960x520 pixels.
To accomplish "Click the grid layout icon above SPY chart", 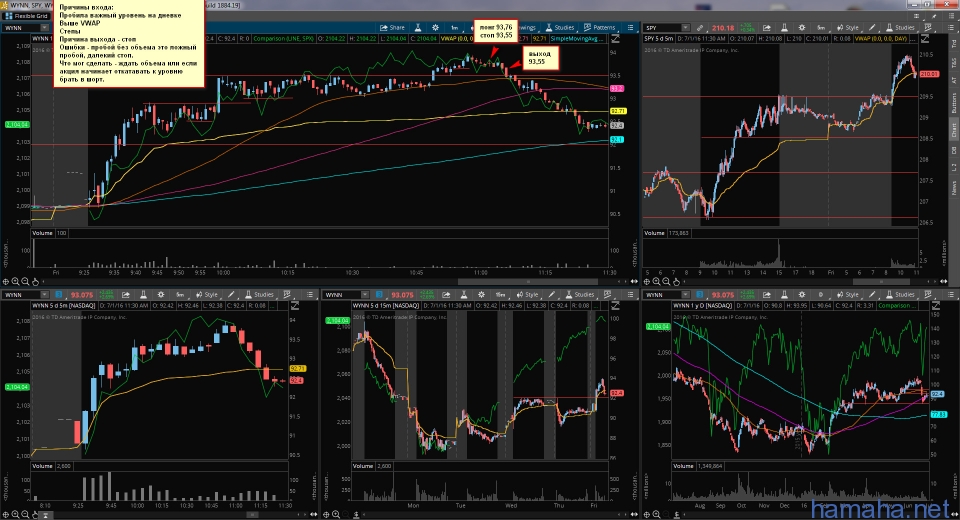I will 916,16.
